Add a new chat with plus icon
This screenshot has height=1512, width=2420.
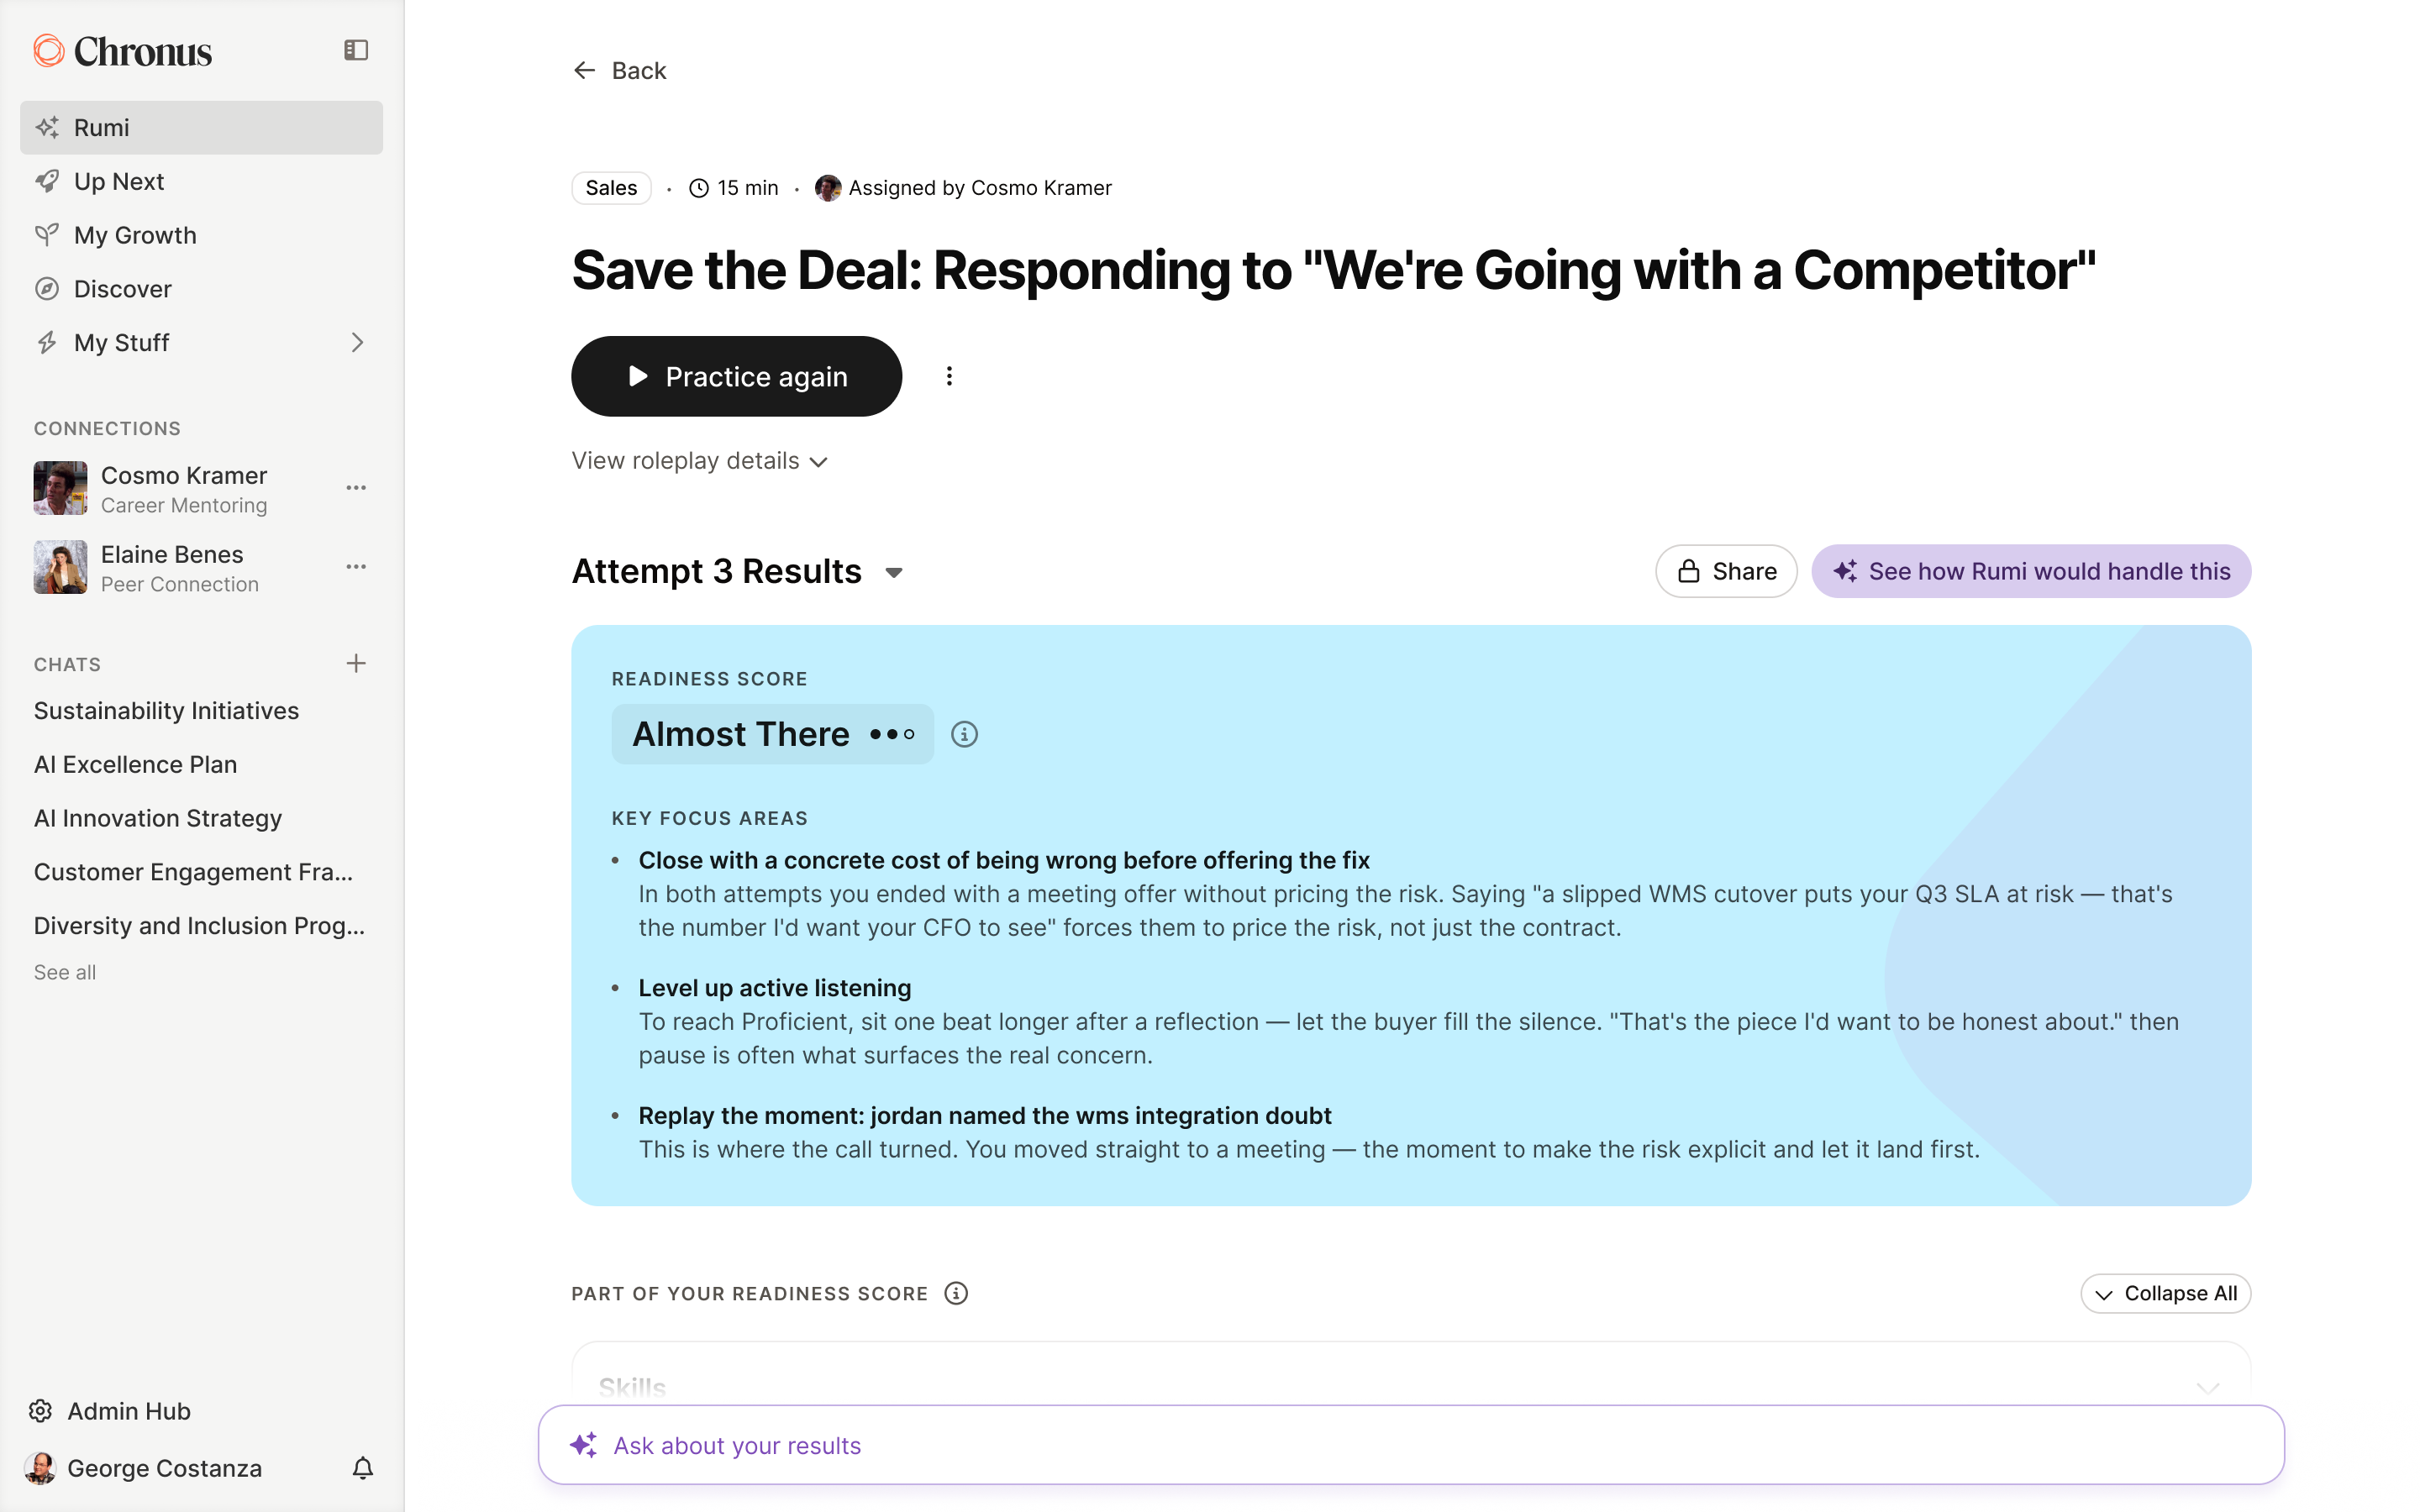(356, 663)
